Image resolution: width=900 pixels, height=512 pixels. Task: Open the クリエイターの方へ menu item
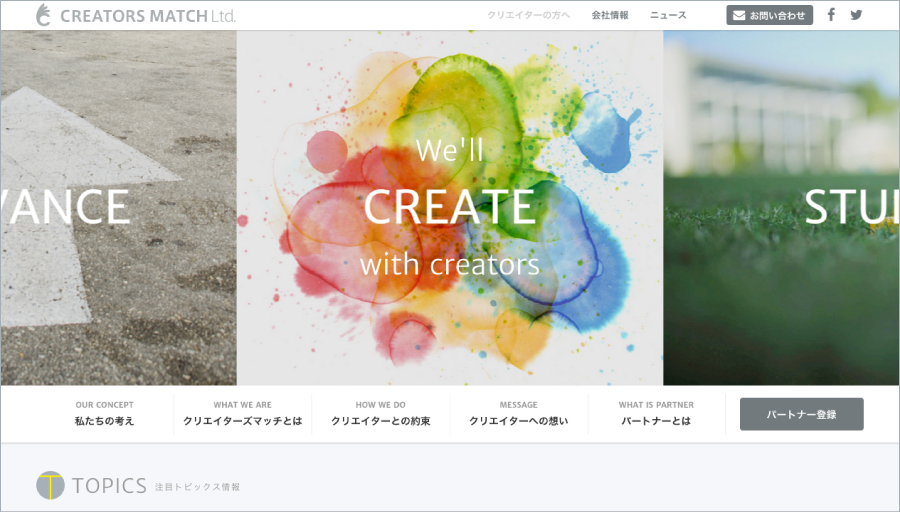coord(528,15)
